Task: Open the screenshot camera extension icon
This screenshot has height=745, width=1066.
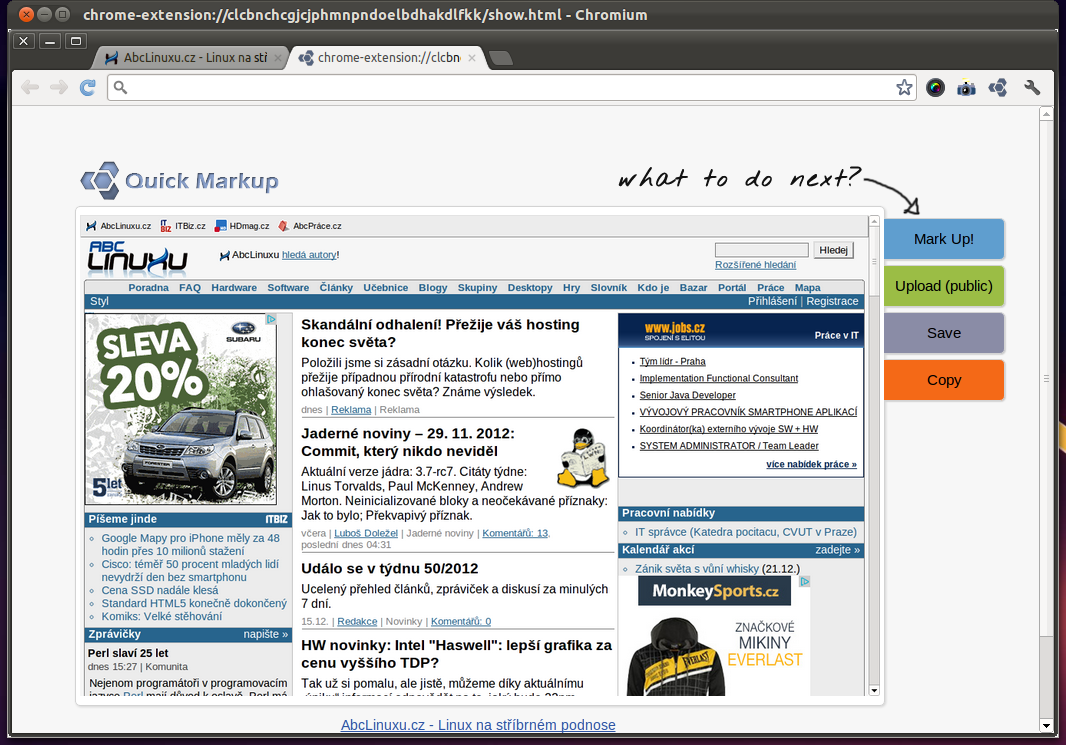Action: pos(966,88)
